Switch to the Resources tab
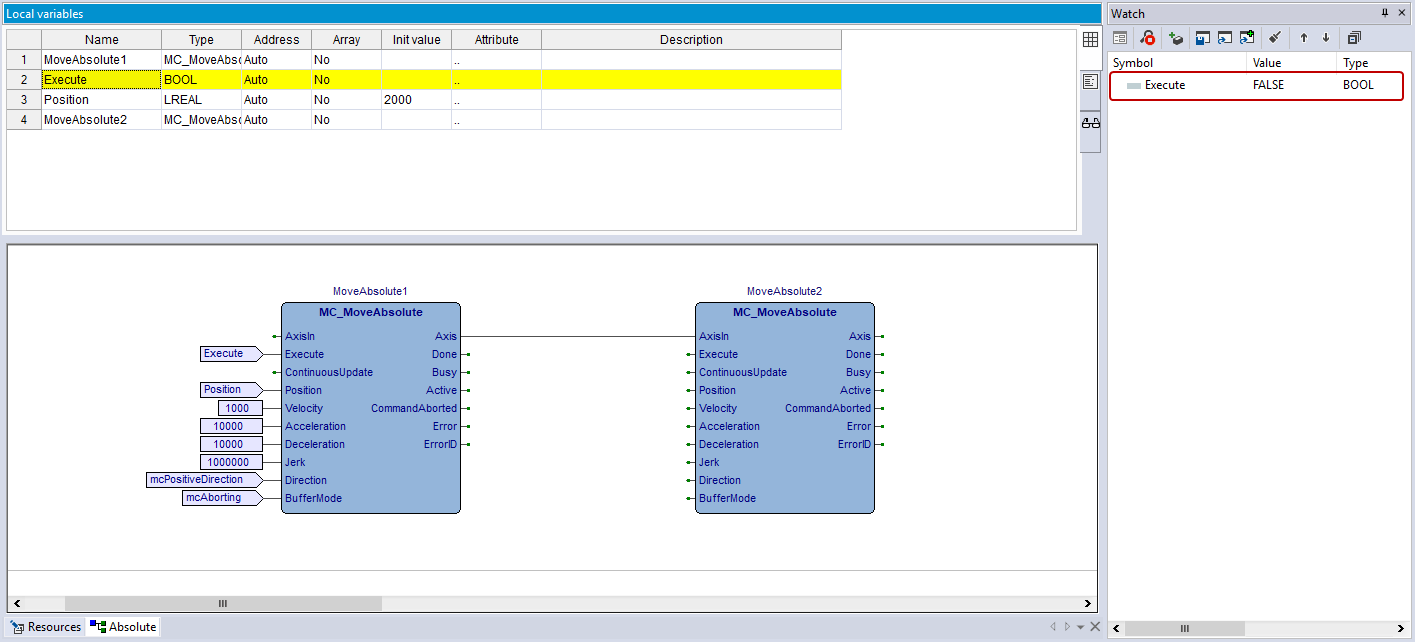The height and width of the screenshot is (642, 1415). pyautogui.click(x=46, y=627)
